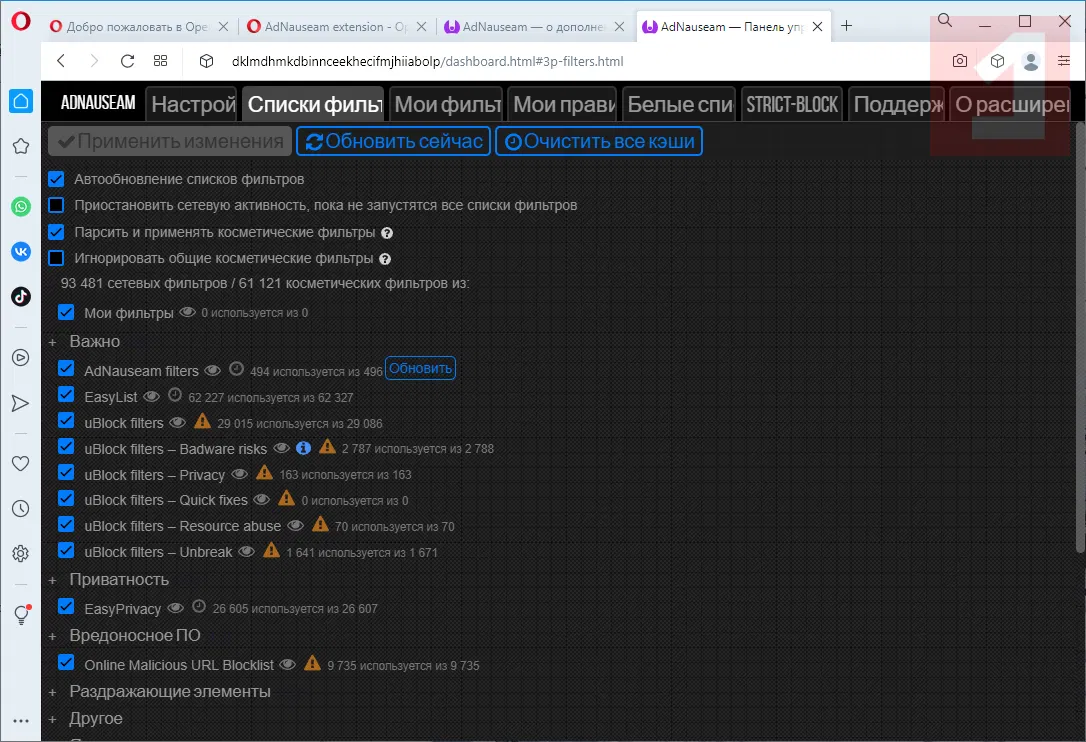Open speed dial grid icon

click(x=161, y=61)
